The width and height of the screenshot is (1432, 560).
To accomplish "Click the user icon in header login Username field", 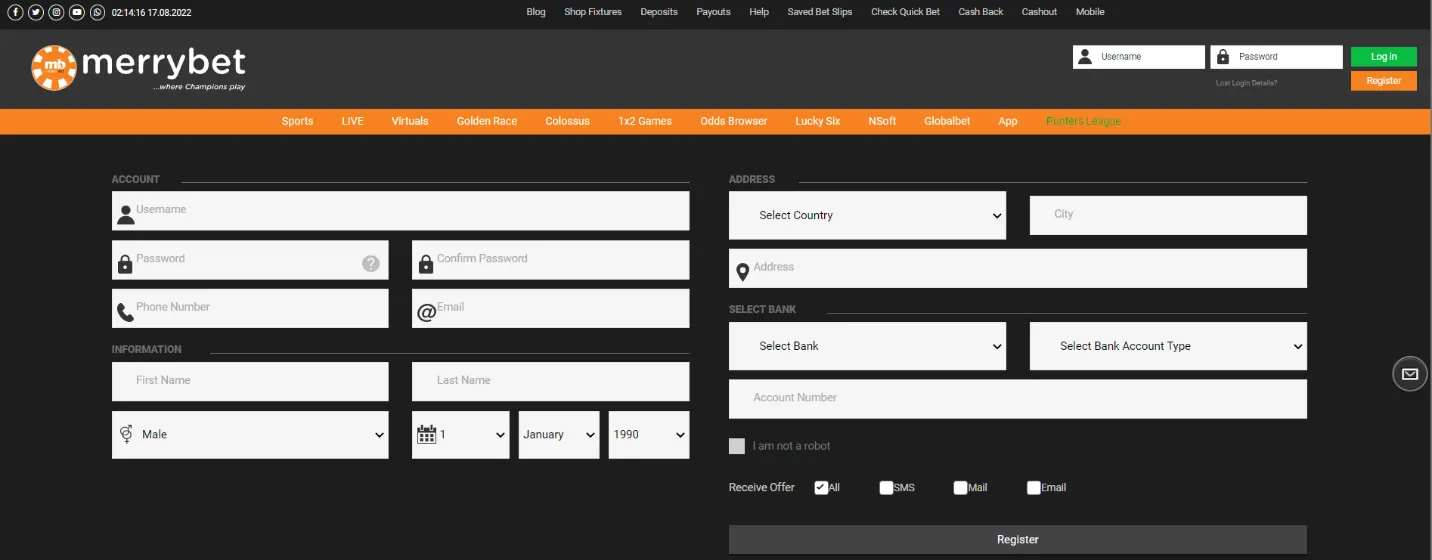I will (1085, 57).
